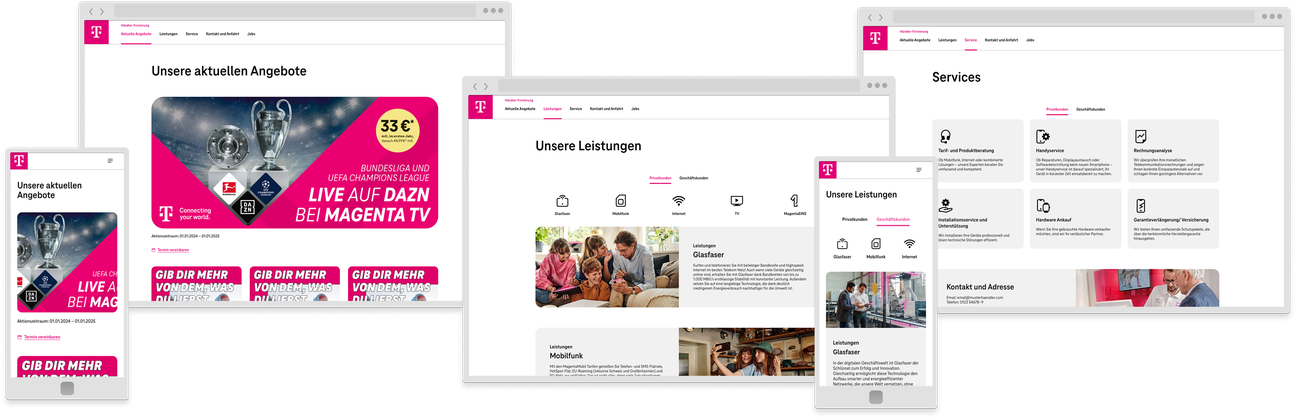1296x418 pixels.
Task: Open Rechnungsanalyse card title in Services window
Action: (x=1152, y=151)
